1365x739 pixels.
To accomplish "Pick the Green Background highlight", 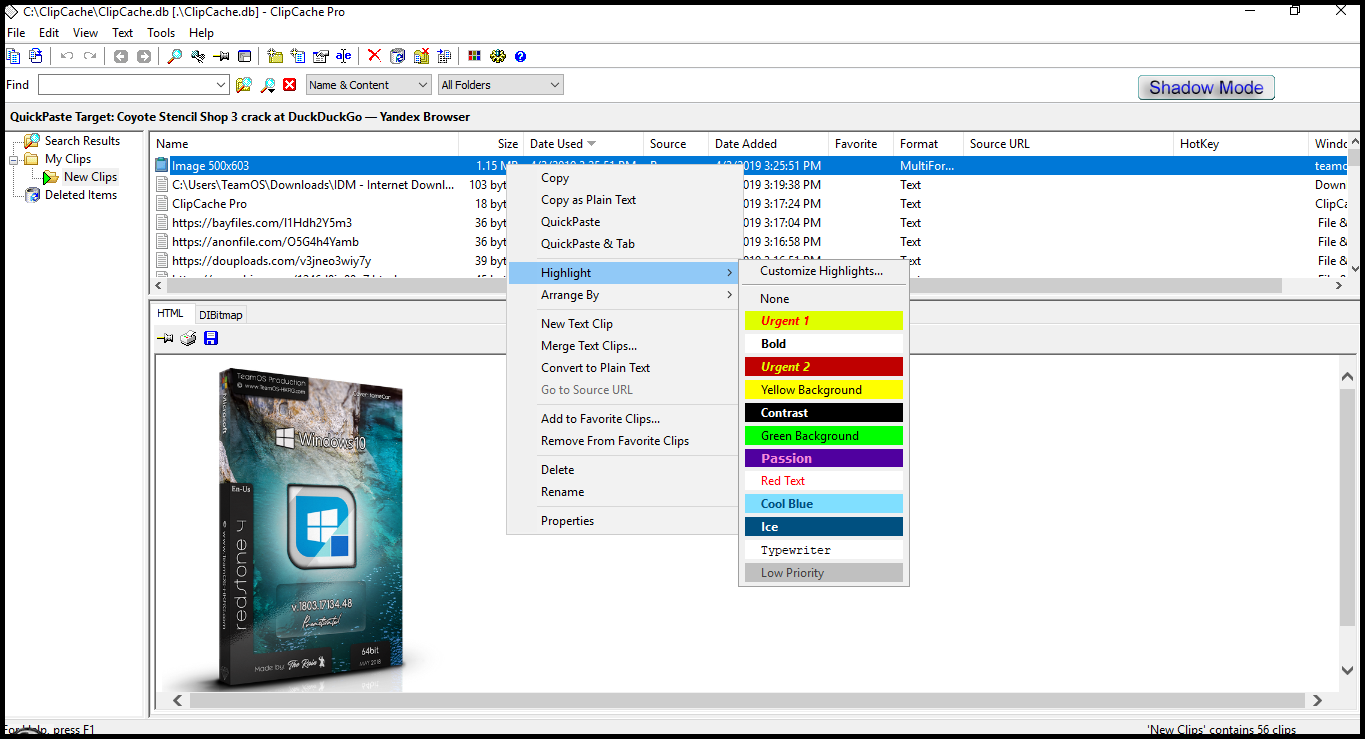I will coord(824,436).
